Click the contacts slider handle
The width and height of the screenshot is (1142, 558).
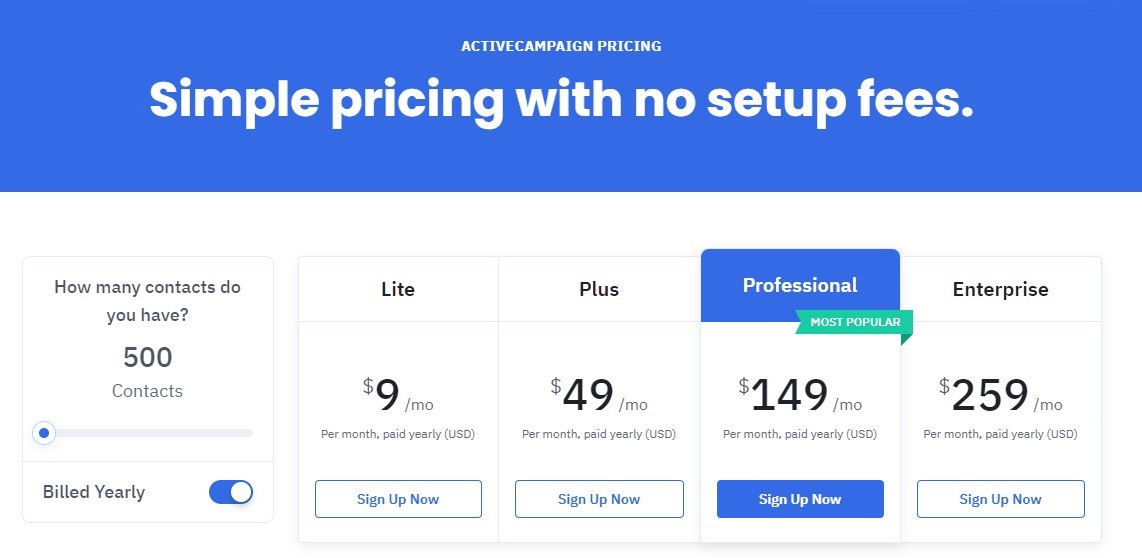(x=44, y=433)
